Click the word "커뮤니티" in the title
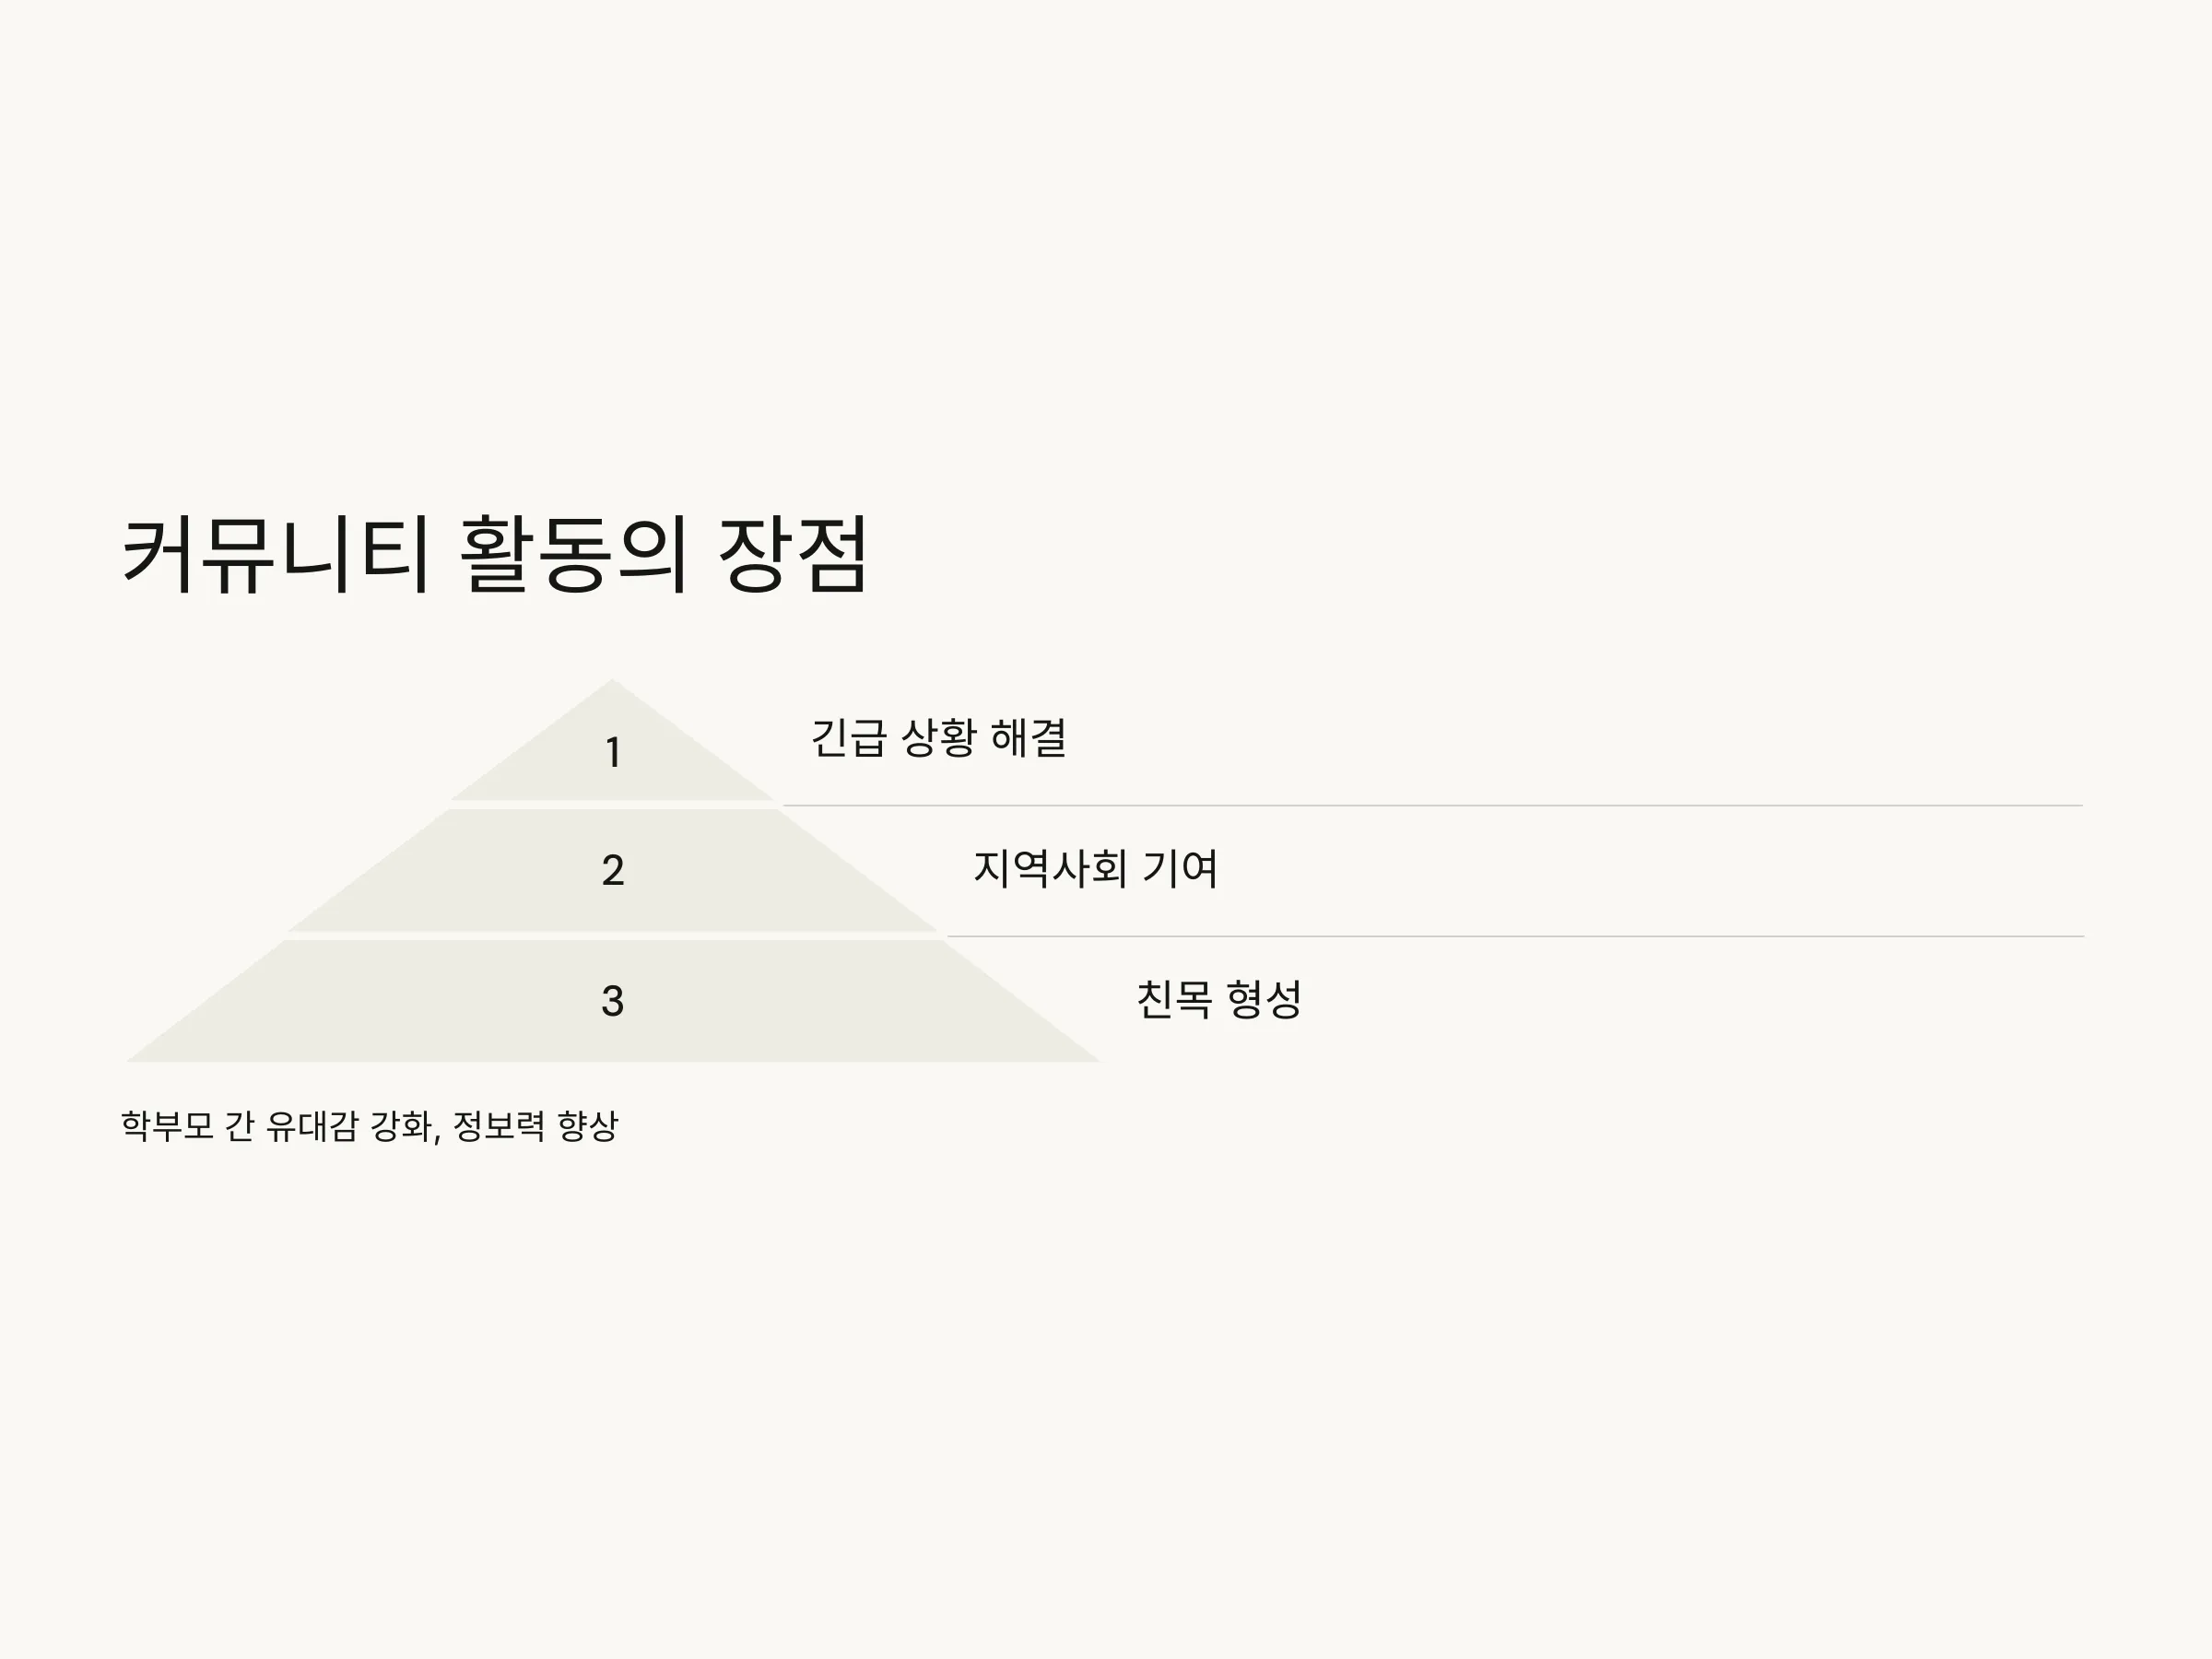The height and width of the screenshot is (1659, 2212). tap(276, 555)
